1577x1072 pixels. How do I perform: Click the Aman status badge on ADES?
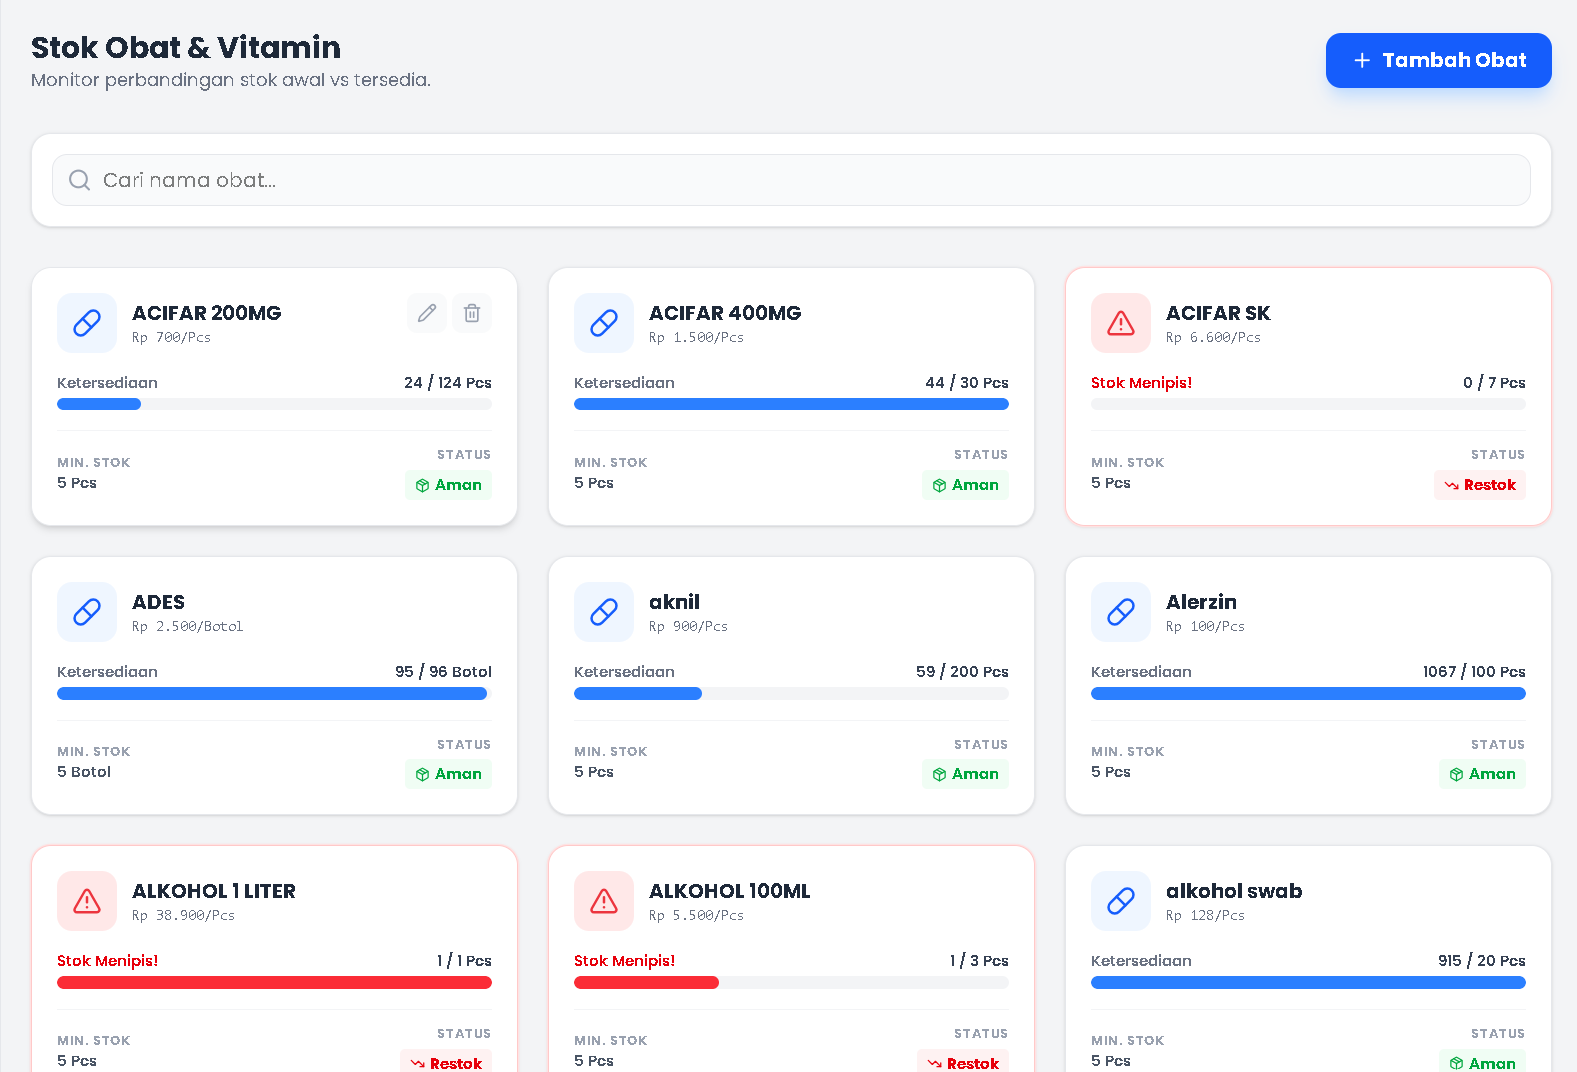point(448,774)
